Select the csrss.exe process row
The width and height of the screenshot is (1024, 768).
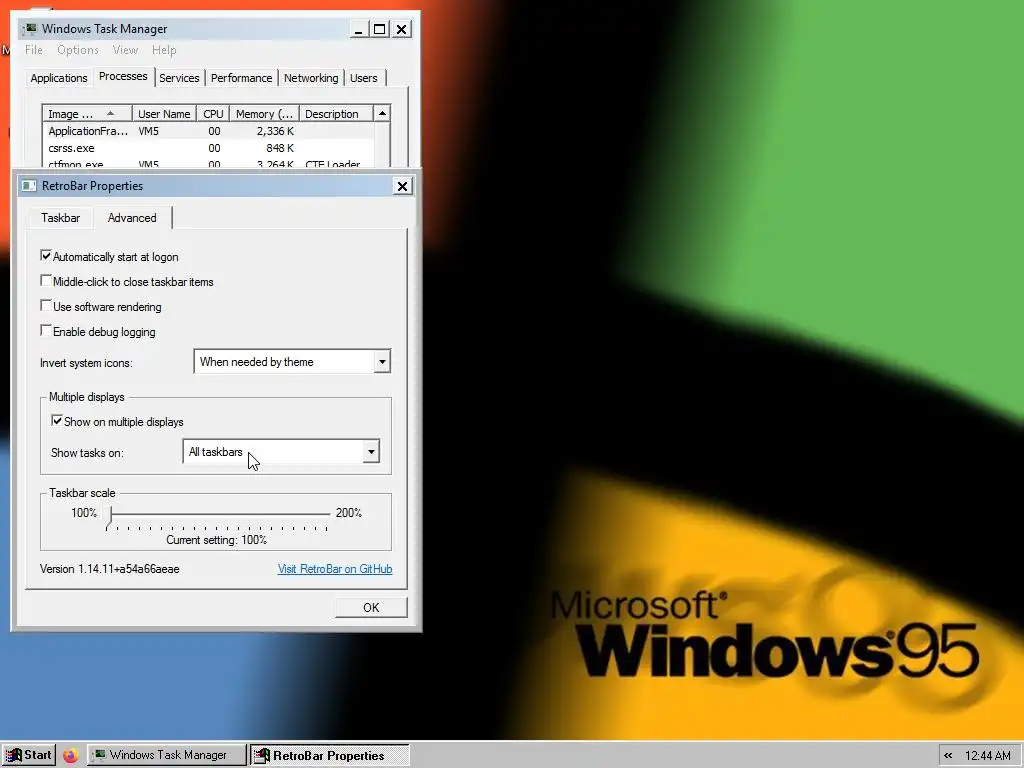(x=208, y=148)
